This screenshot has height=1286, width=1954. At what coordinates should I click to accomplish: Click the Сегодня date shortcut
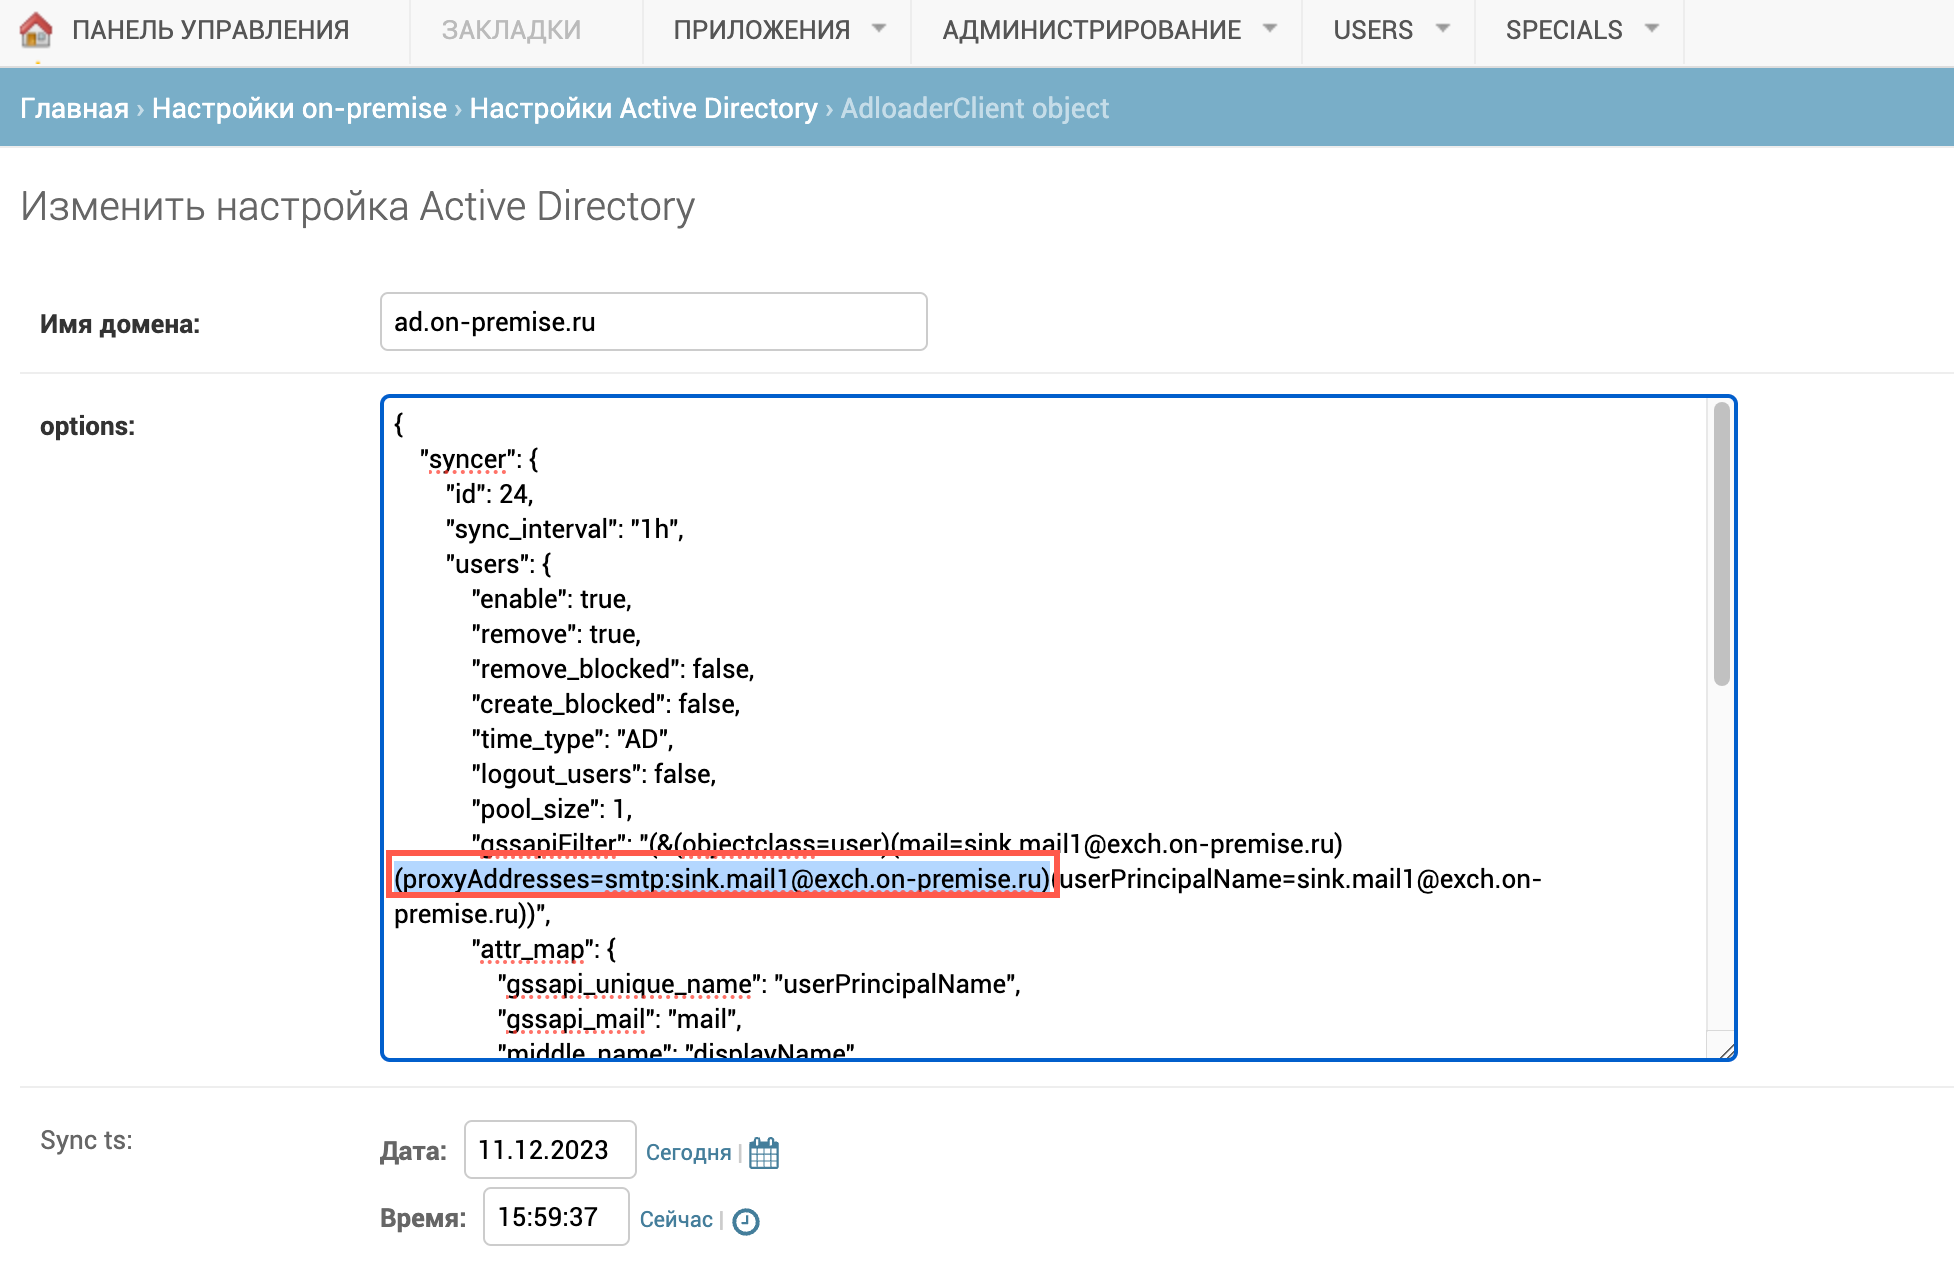pyautogui.click(x=688, y=1152)
